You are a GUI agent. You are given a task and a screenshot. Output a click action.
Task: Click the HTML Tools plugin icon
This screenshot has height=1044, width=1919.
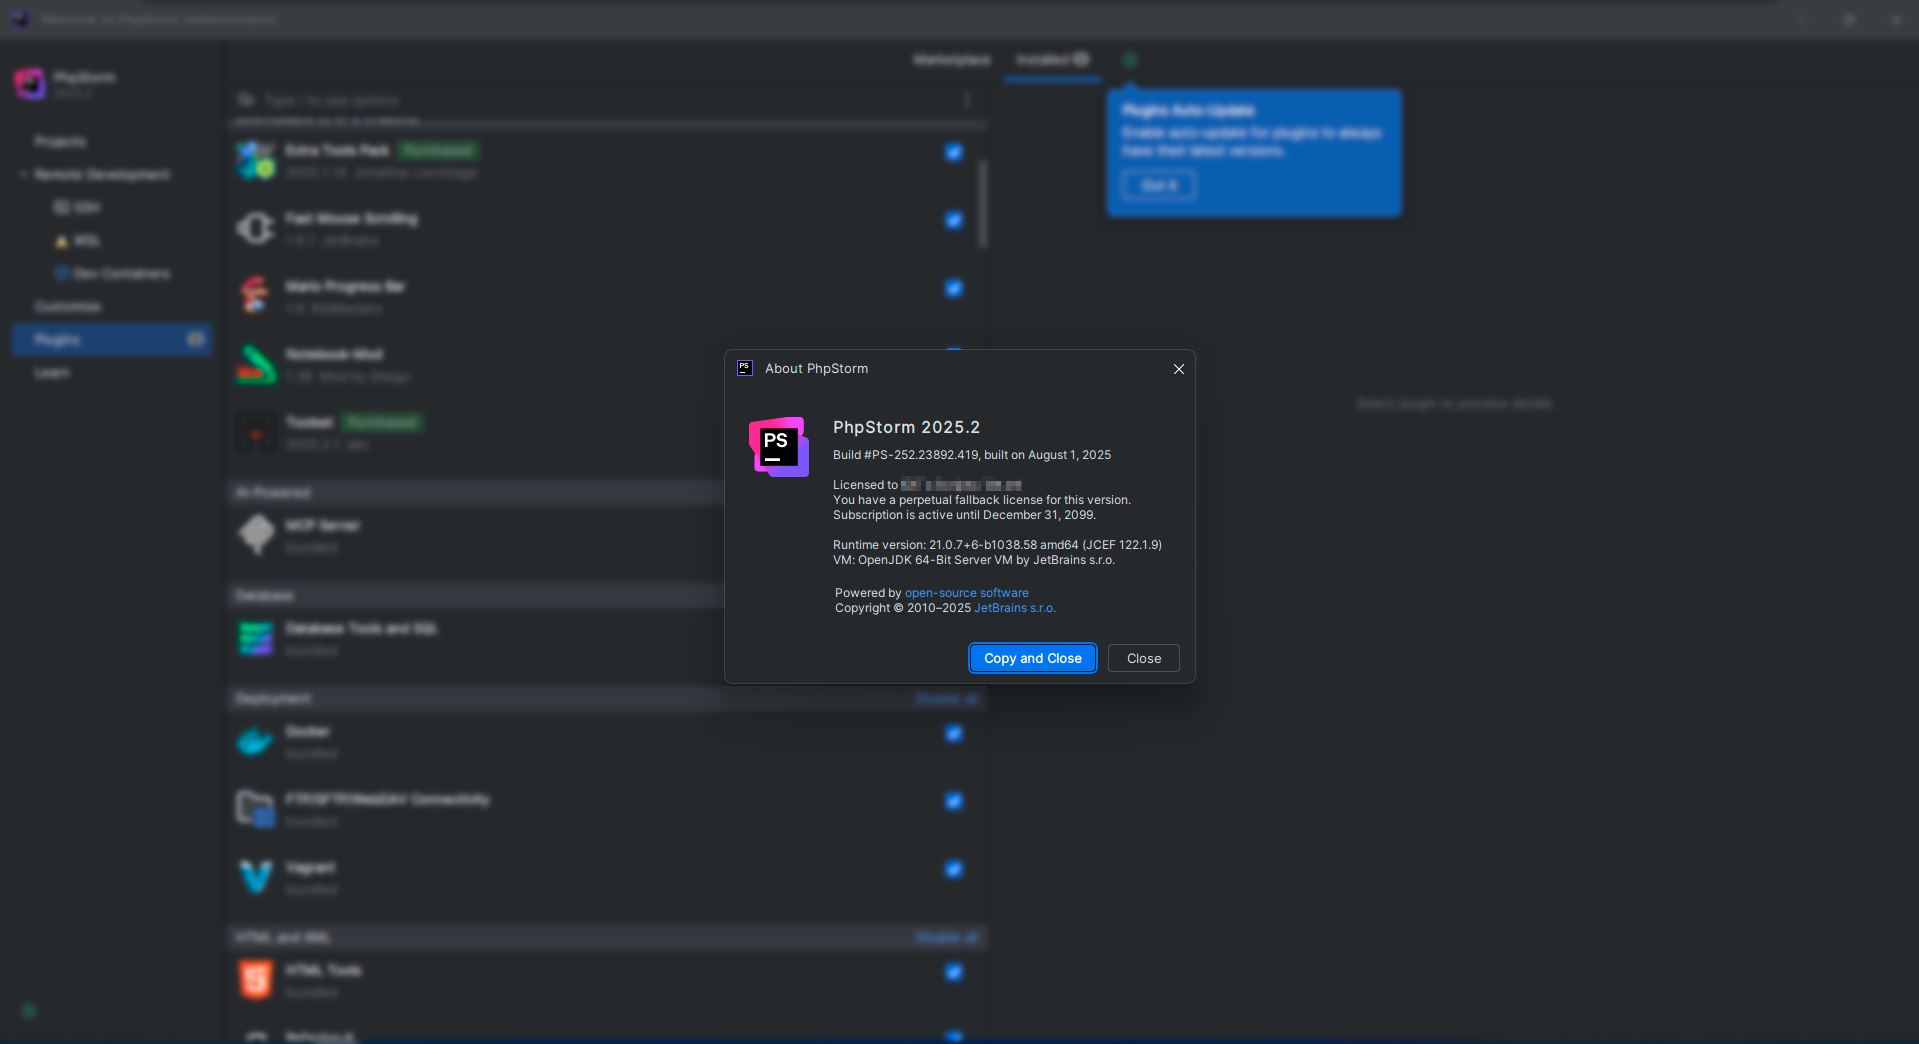[x=256, y=980]
